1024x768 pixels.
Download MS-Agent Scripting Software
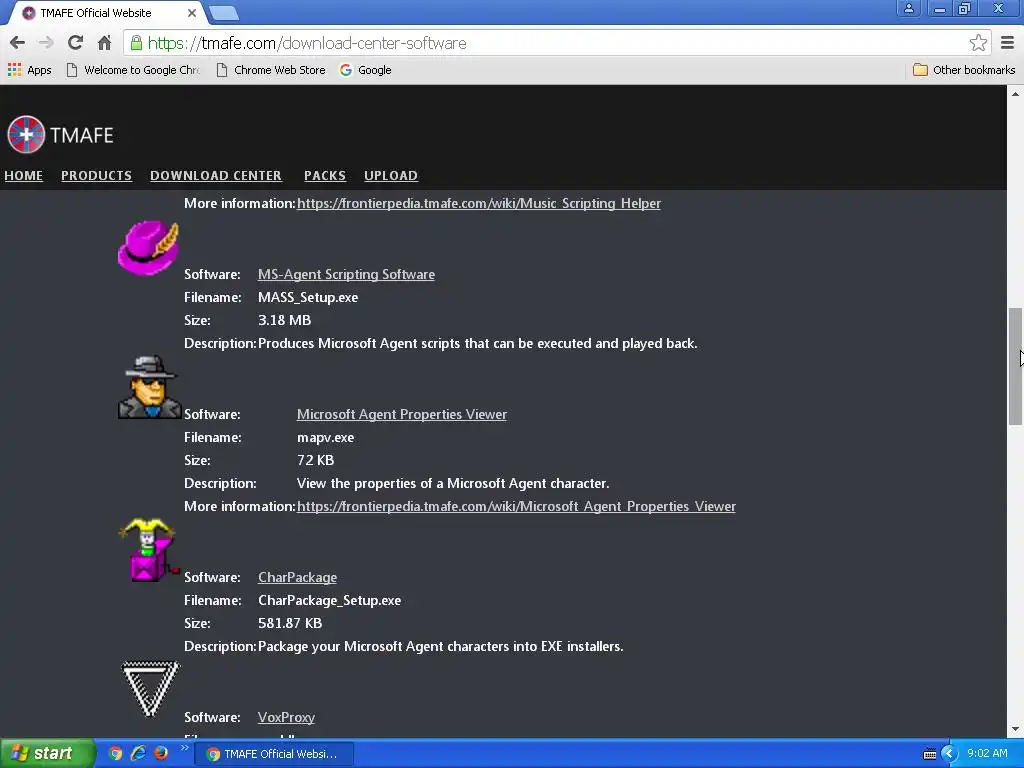(x=346, y=274)
